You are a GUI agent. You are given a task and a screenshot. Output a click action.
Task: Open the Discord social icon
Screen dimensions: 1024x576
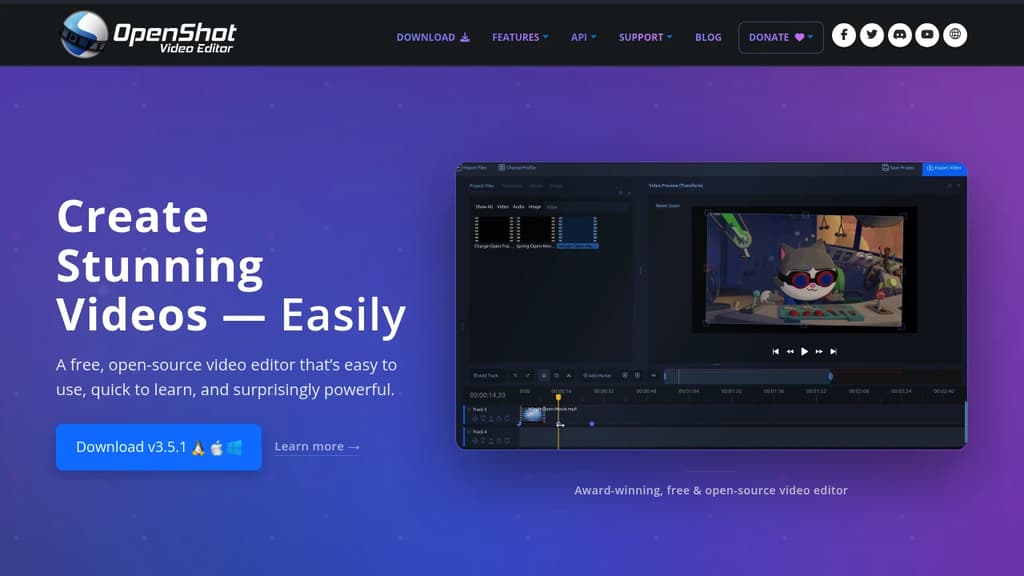900,35
